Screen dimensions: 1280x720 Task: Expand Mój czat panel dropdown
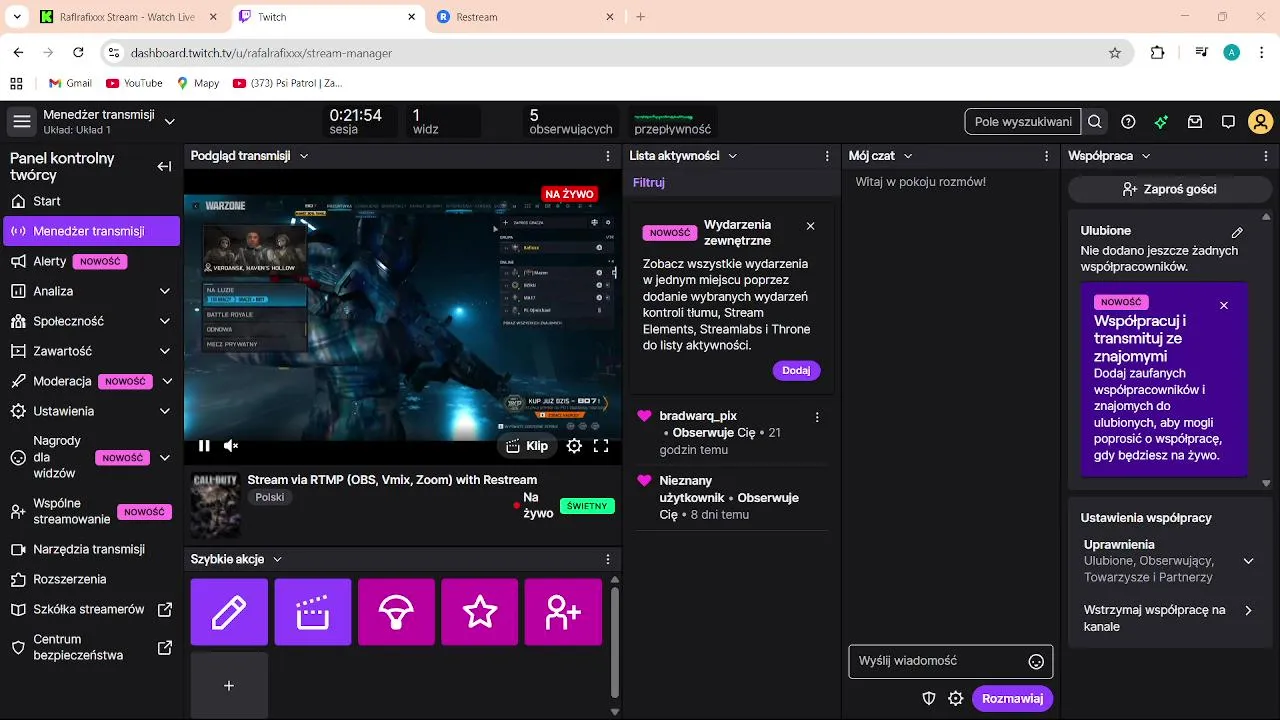[907, 156]
